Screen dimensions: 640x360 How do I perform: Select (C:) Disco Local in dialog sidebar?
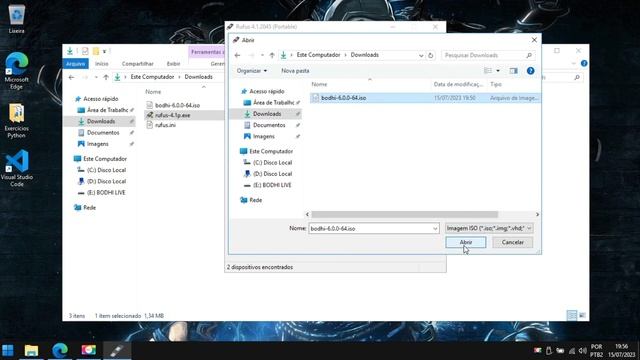(272, 162)
